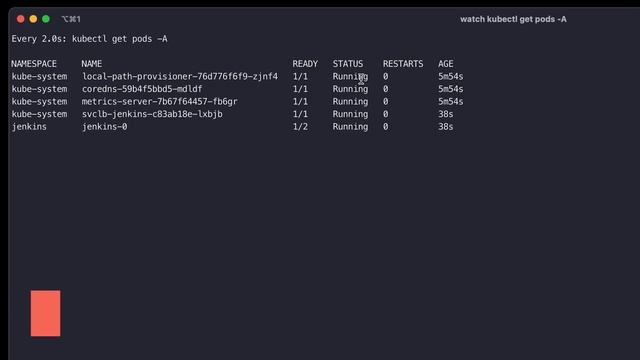Viewport: 640px width, 360px height.
Task: Click the RESTARTS column header
Action: click(x=403, y=64)
